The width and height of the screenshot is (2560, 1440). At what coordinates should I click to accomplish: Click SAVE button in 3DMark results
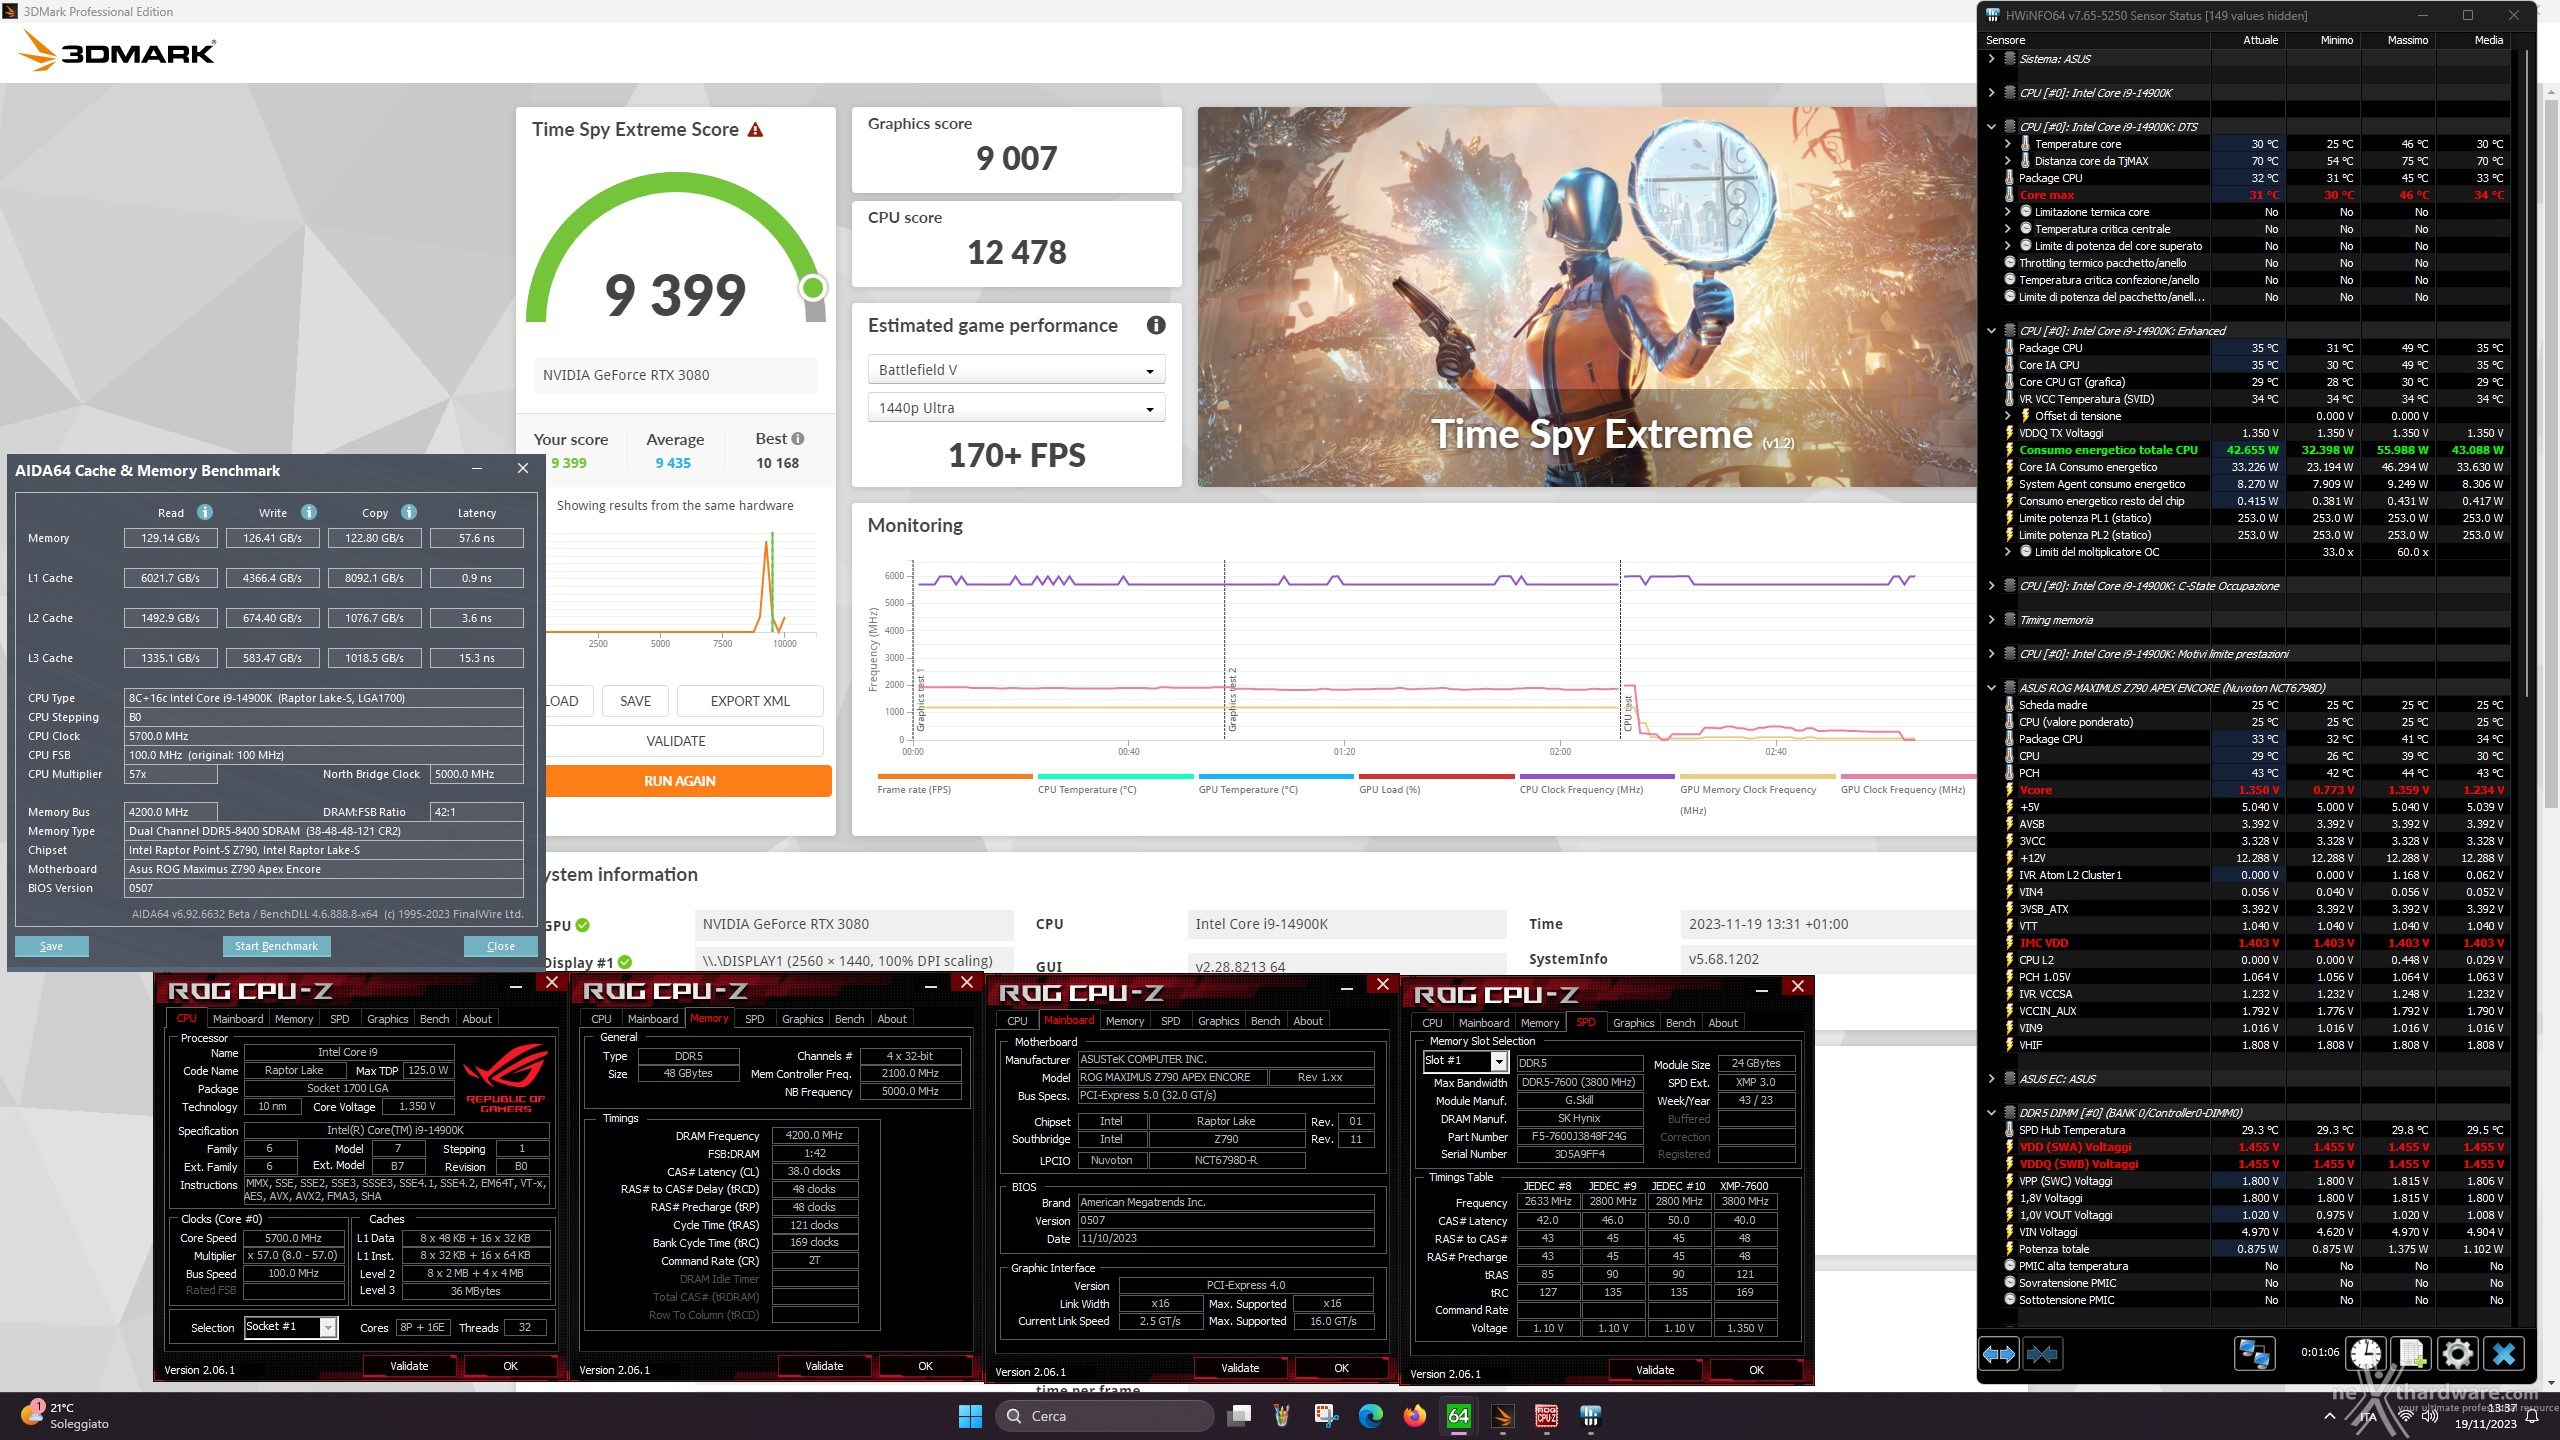coord(635,701)
